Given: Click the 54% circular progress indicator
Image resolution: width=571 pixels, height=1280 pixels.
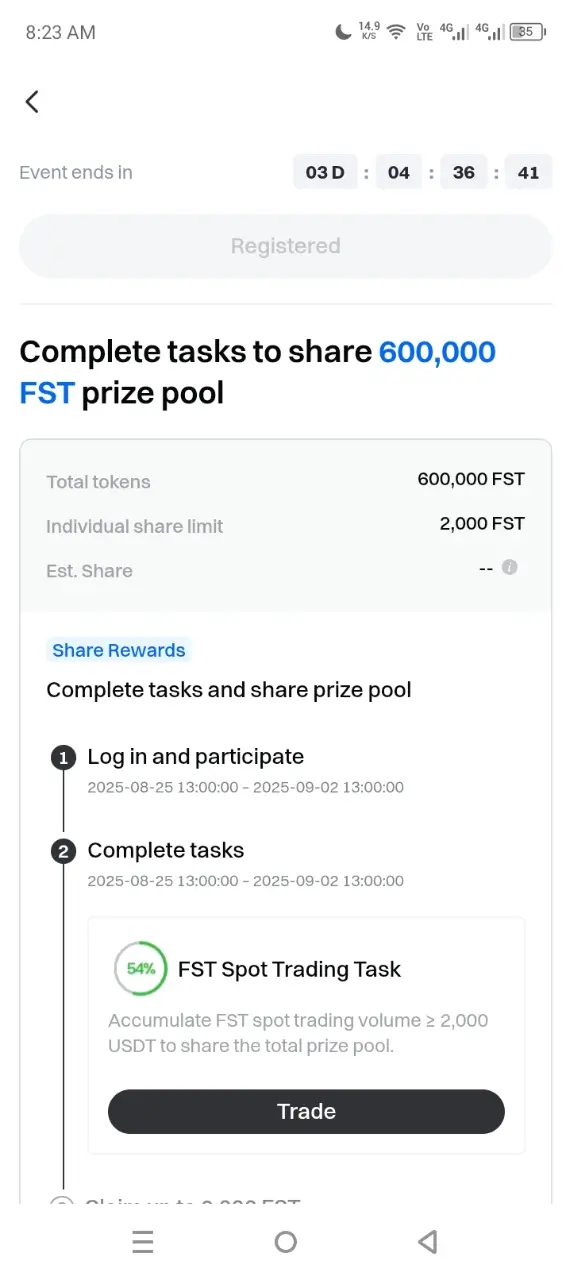Looking at the screenshot, I should pos(140,969).
